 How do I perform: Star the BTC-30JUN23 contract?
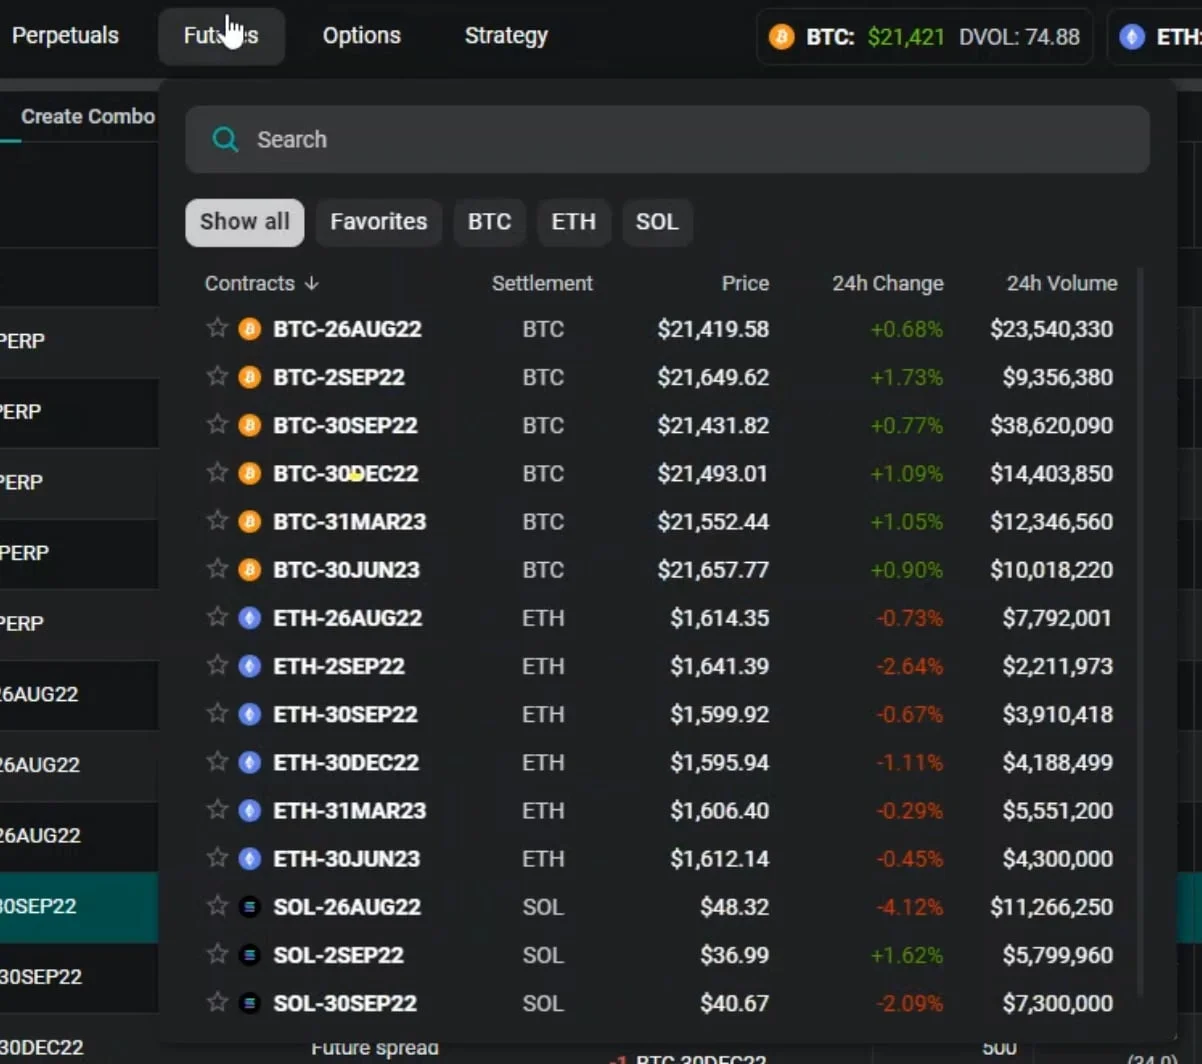(x=217, y=568)
